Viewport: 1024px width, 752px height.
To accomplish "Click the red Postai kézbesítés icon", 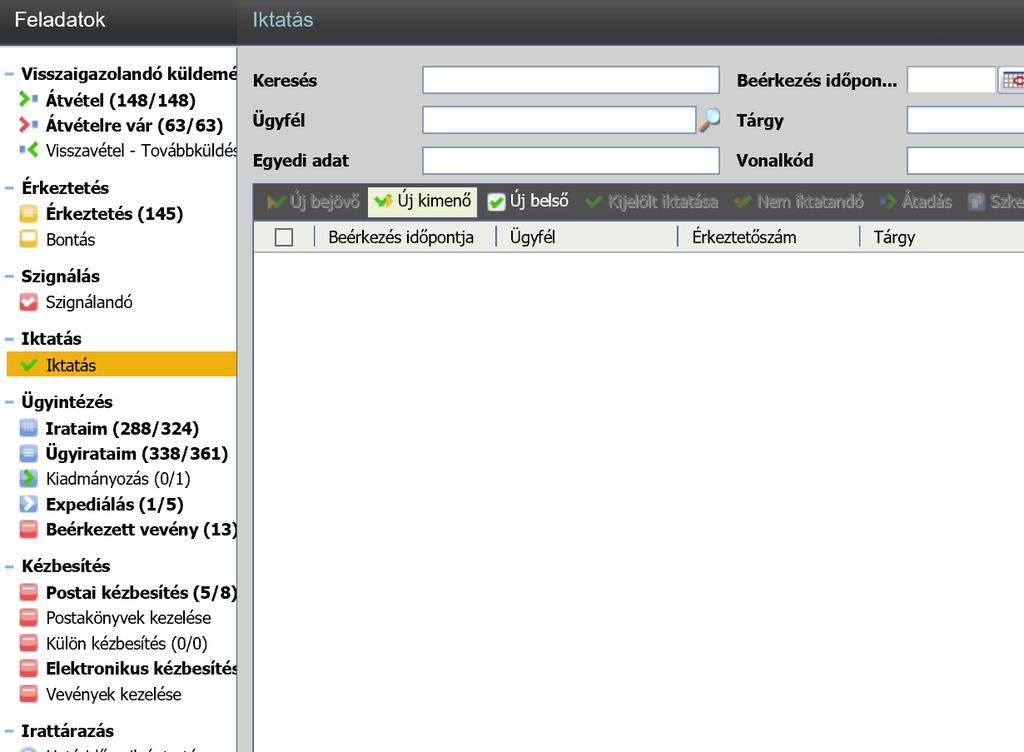I will click(28, 592).
